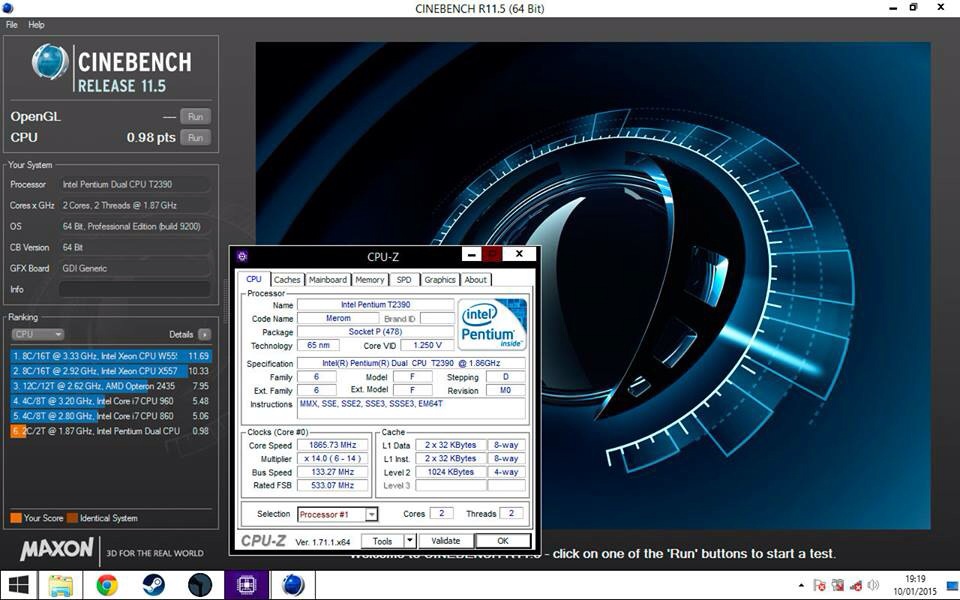Click the Bus Speed value 133.27 MHz

coord(333,472)
